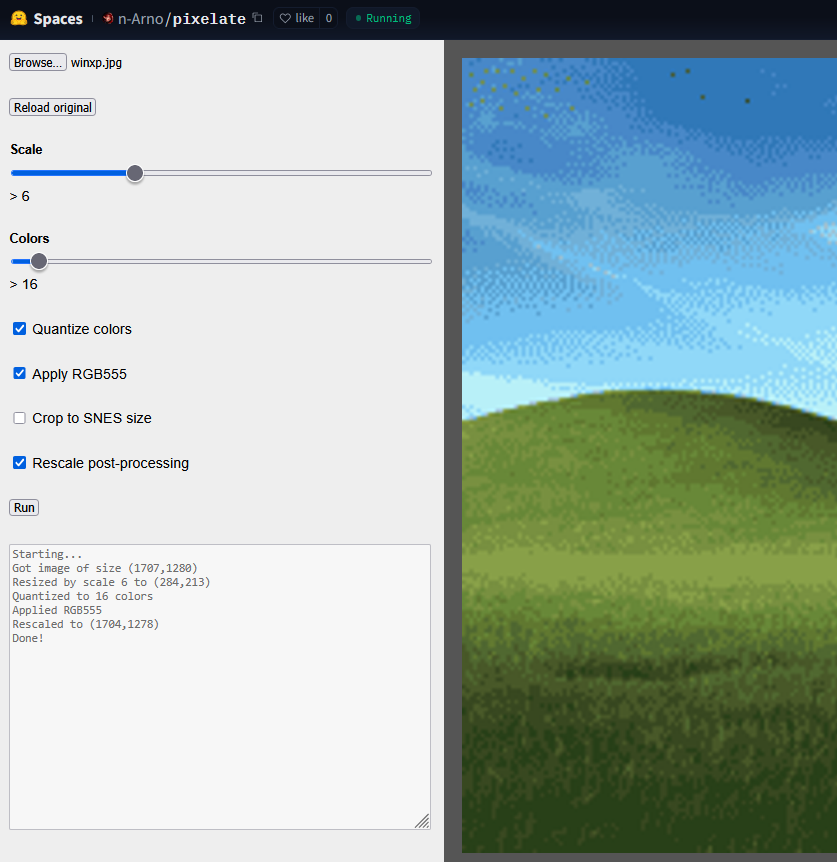The width and height of the screenshot is (837, 862).
Task: Toggle the Rescale post-processing checkbox
Action: pos(19,463)
